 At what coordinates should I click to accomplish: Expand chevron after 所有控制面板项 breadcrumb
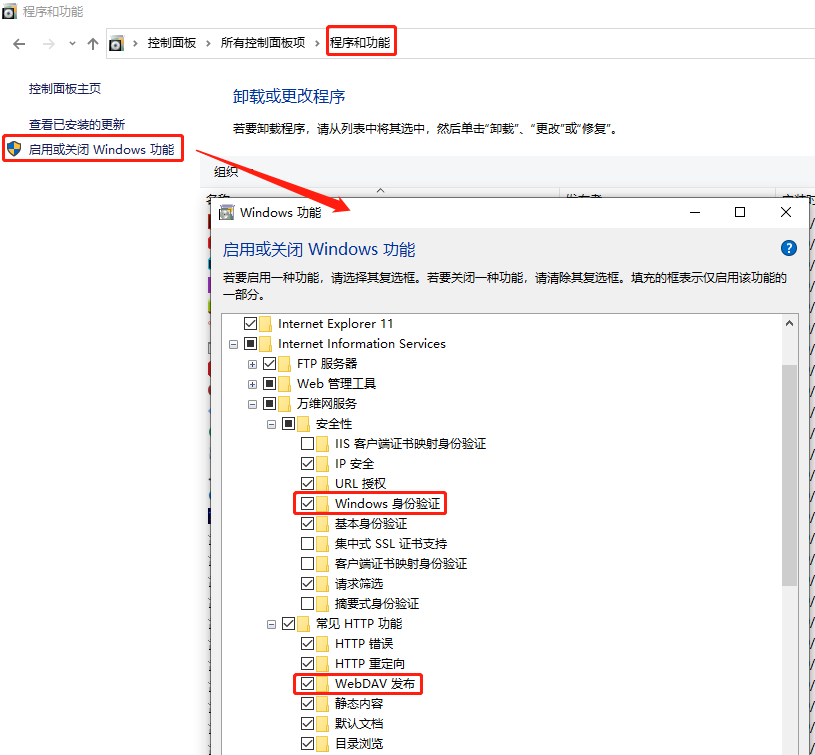(x=317, y=43)
